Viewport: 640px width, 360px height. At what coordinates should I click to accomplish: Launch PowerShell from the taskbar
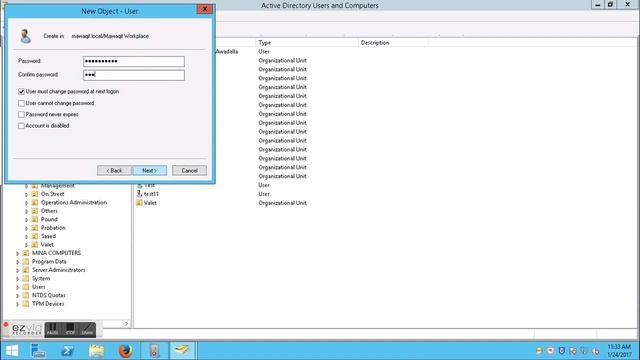68,351
